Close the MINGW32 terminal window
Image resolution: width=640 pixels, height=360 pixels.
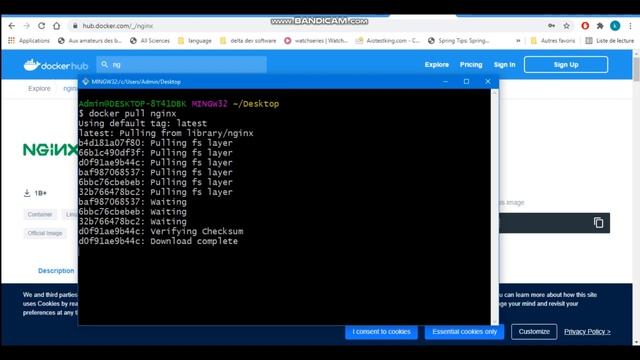488,82
